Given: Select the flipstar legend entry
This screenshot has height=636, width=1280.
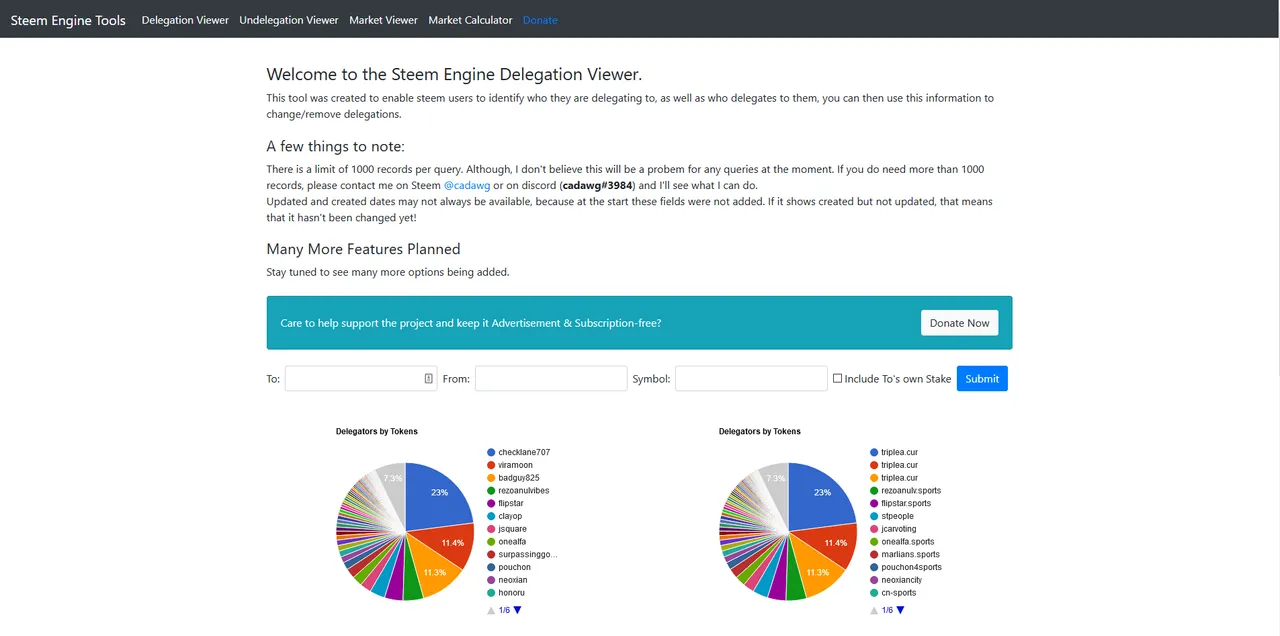Looking at the screenshot, I should (505, 503).
